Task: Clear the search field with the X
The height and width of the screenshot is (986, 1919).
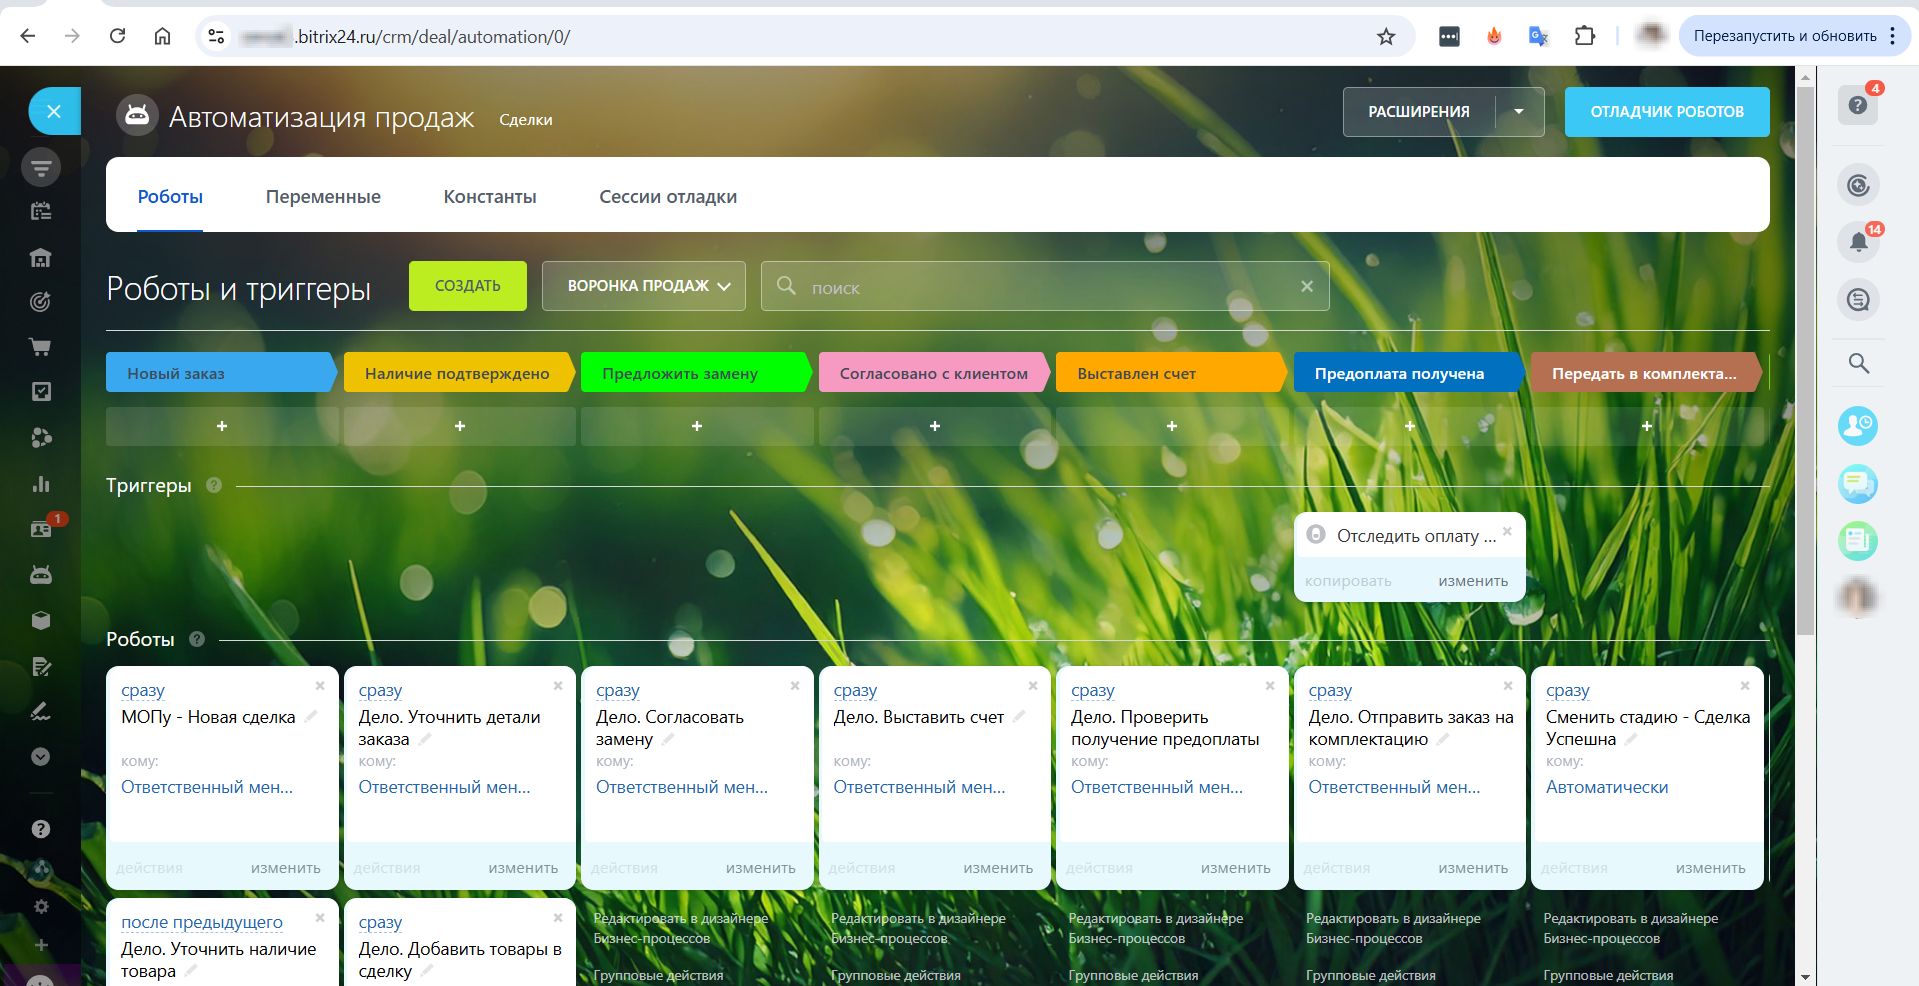Action: click(x=1307, y=287)
